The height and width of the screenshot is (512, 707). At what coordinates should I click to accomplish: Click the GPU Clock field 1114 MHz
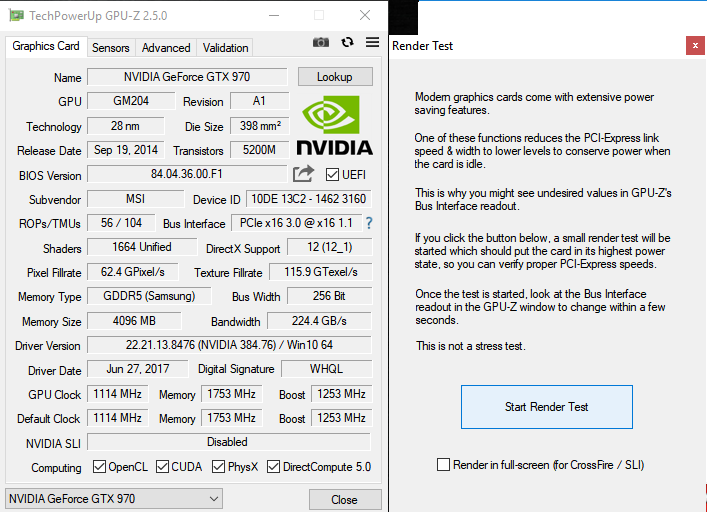pos(117,394)
